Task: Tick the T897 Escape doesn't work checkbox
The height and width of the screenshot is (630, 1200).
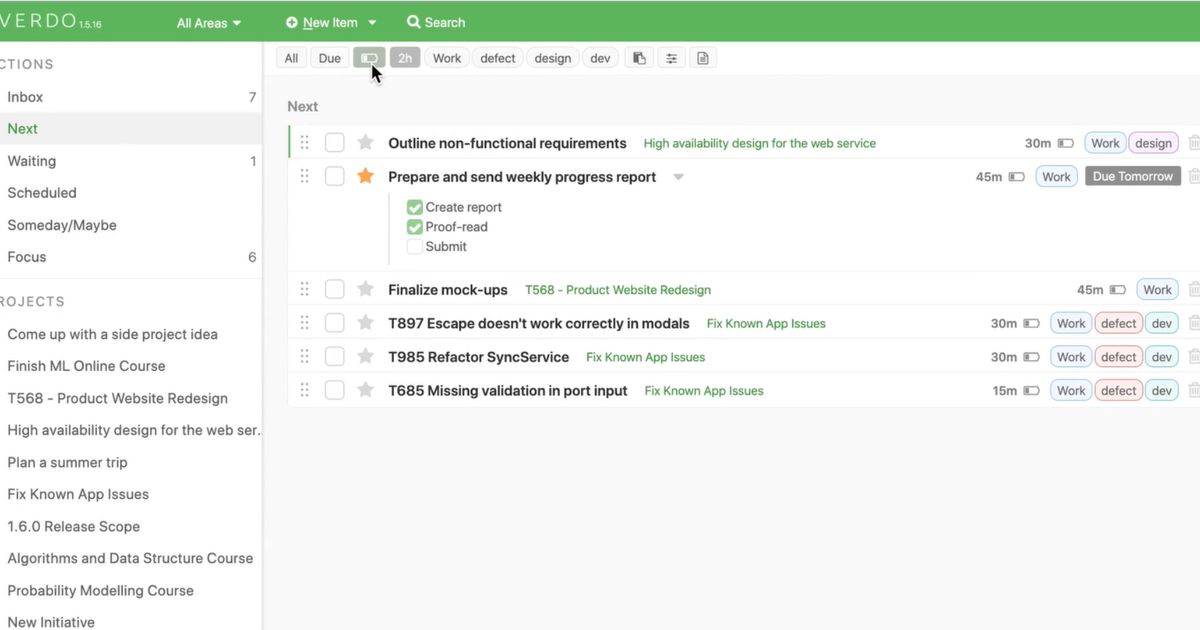Action: point(335,323)
